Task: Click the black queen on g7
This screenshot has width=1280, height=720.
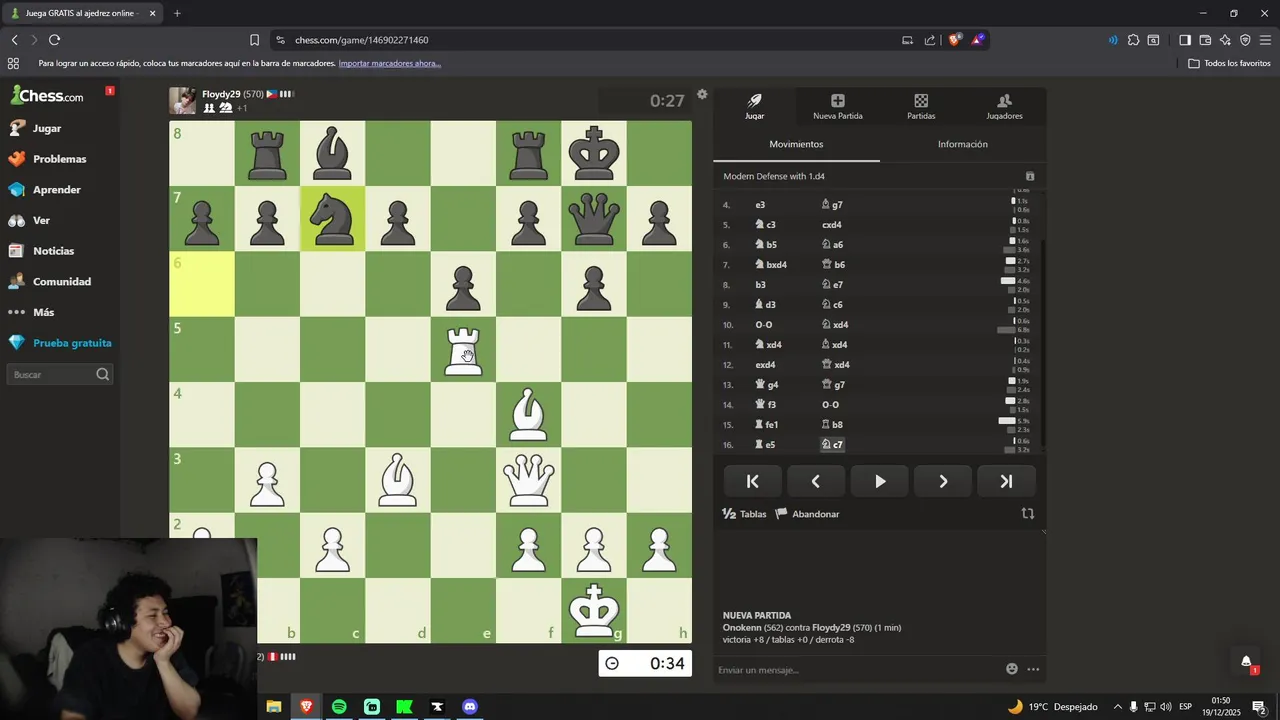Action: point(594,220)
